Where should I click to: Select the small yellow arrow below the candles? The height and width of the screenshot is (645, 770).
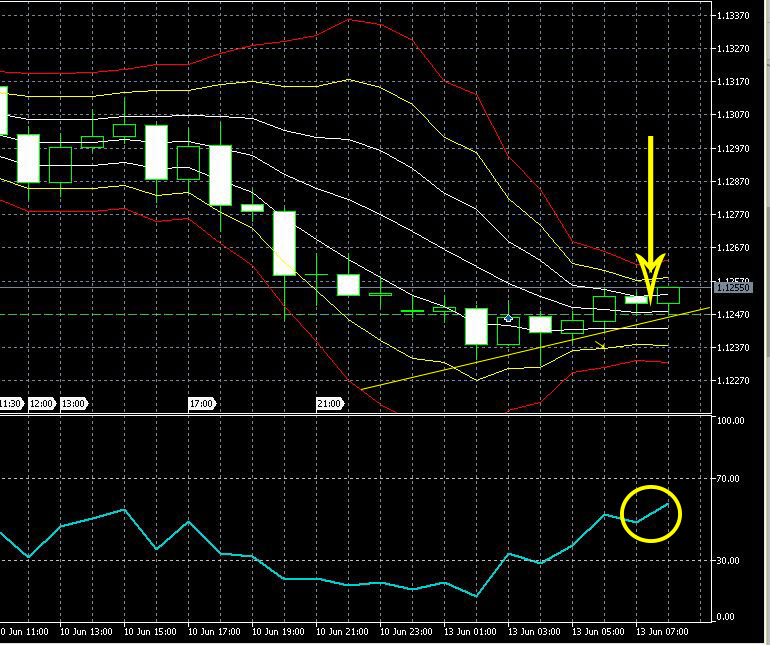pyautogui.click(x=601, y=346)
